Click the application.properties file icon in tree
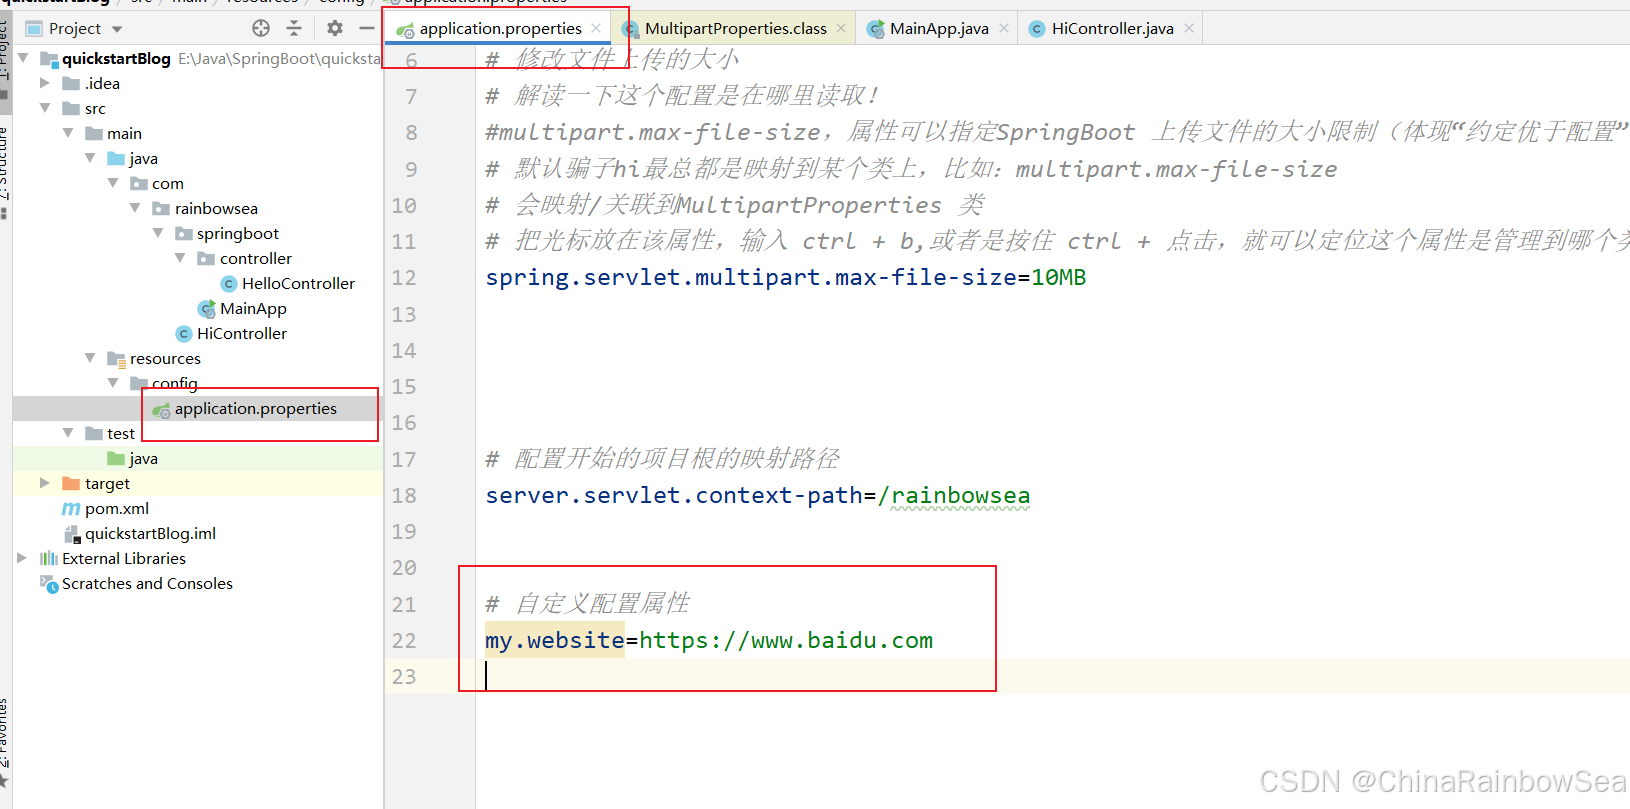Image resolution: width=1630 pixels, height=809 pixels. click(161, 409)
